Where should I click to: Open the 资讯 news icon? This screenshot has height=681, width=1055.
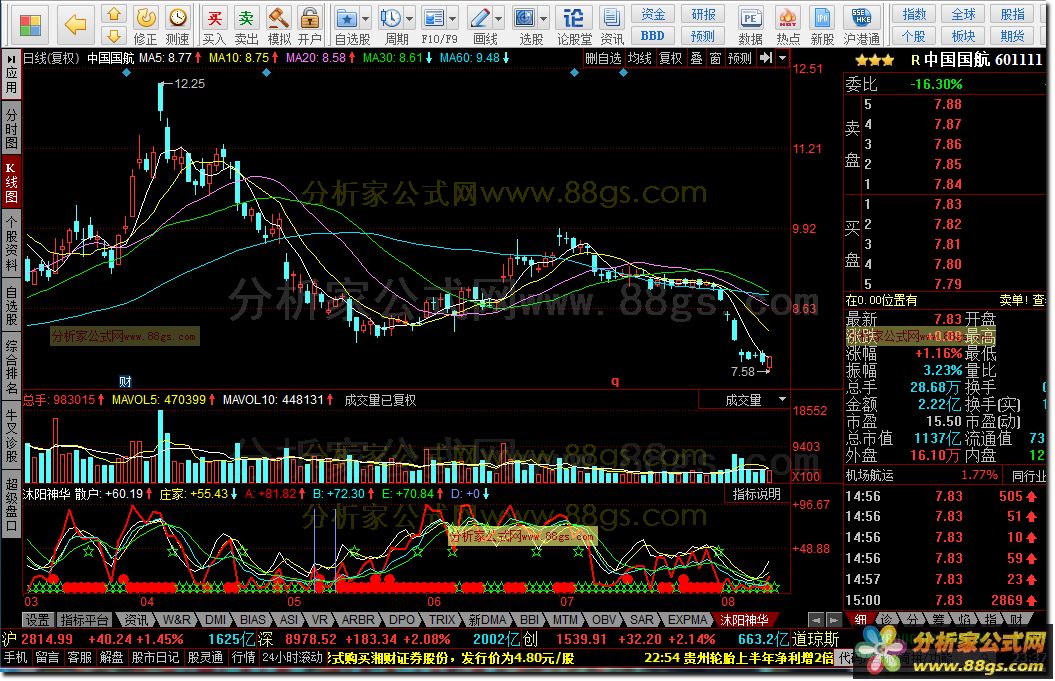[x=612, y=26]
